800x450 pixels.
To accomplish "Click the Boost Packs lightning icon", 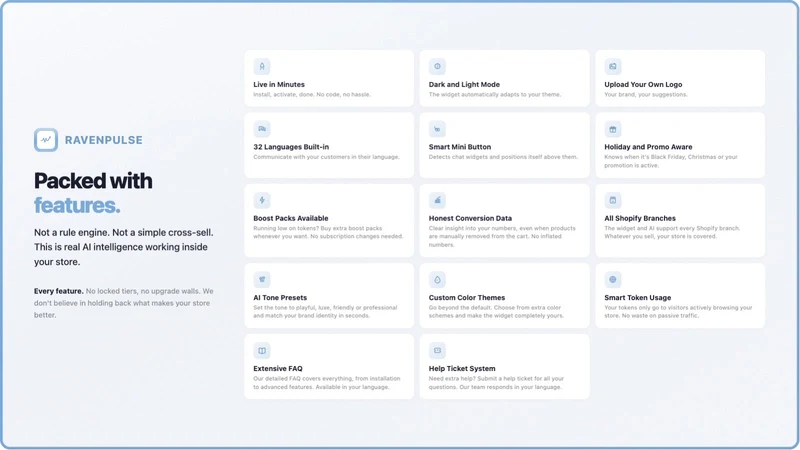I will 262,201.
